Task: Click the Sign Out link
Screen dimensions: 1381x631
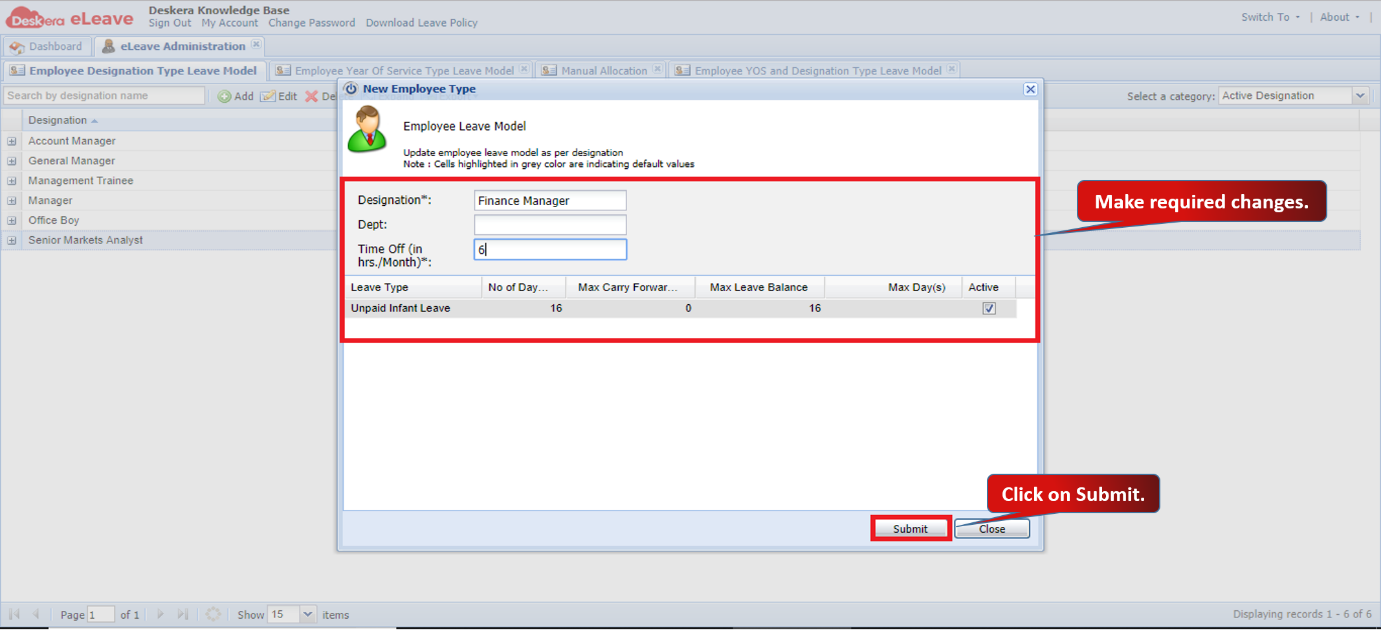Action: 170,23
